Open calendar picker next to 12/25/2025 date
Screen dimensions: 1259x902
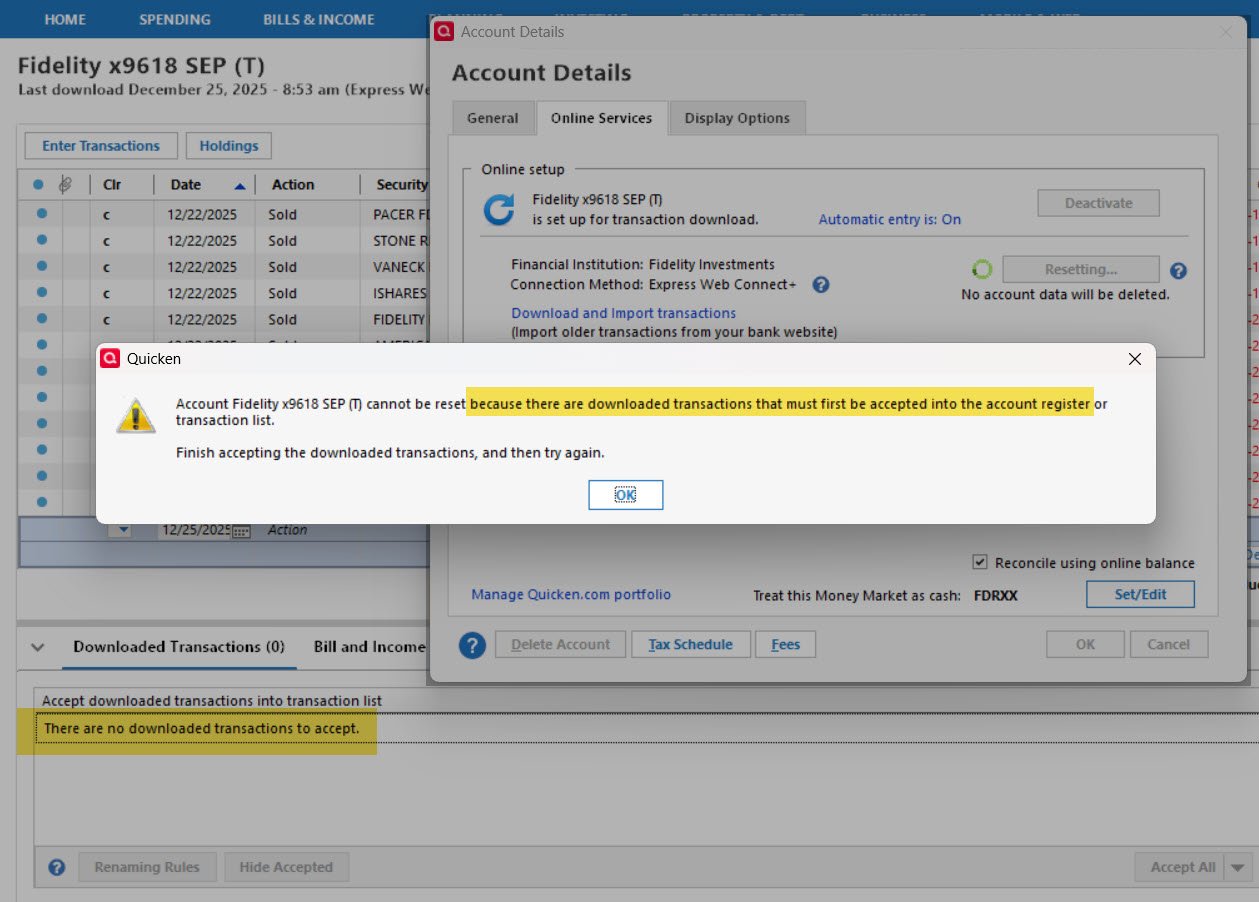coord(241,531)
